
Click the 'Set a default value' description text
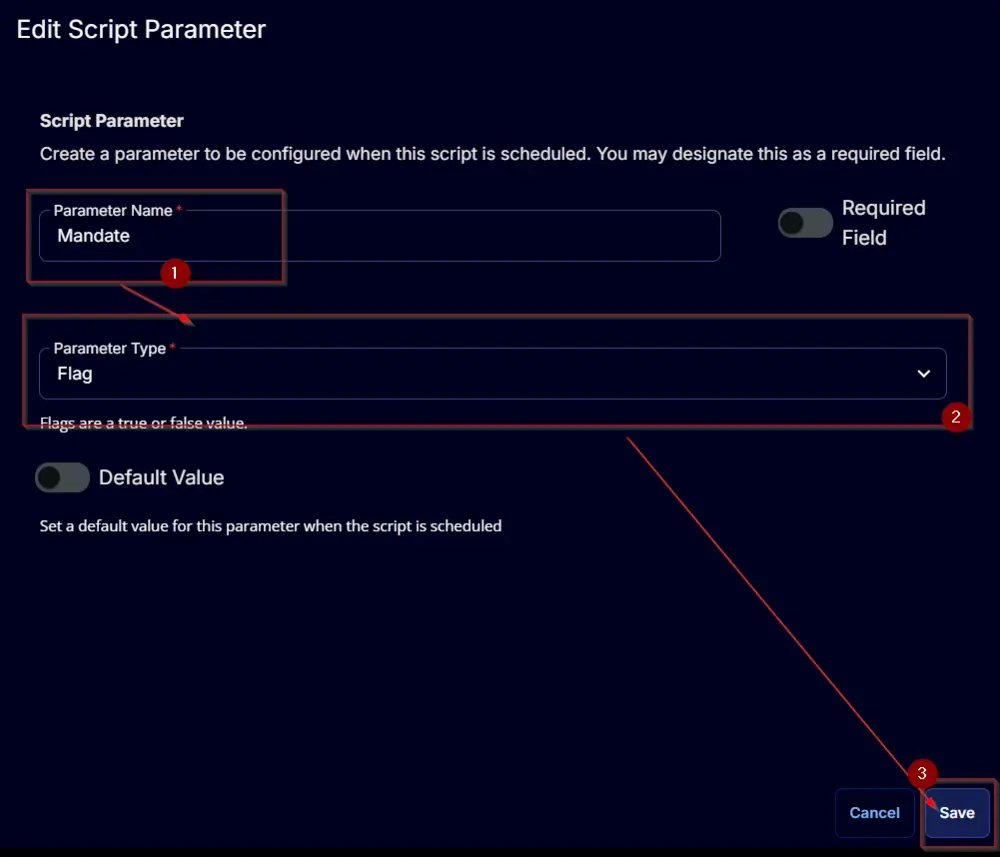click(x=270, y=526)
